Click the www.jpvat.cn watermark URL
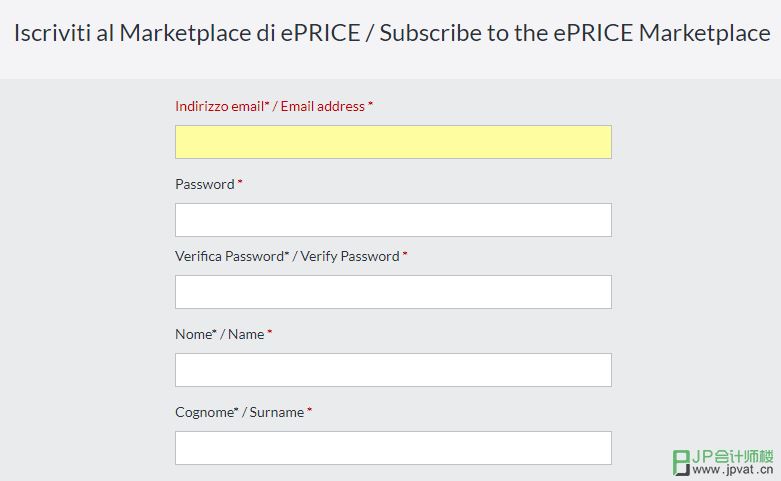The image size is (781, 481). [733, 469]
